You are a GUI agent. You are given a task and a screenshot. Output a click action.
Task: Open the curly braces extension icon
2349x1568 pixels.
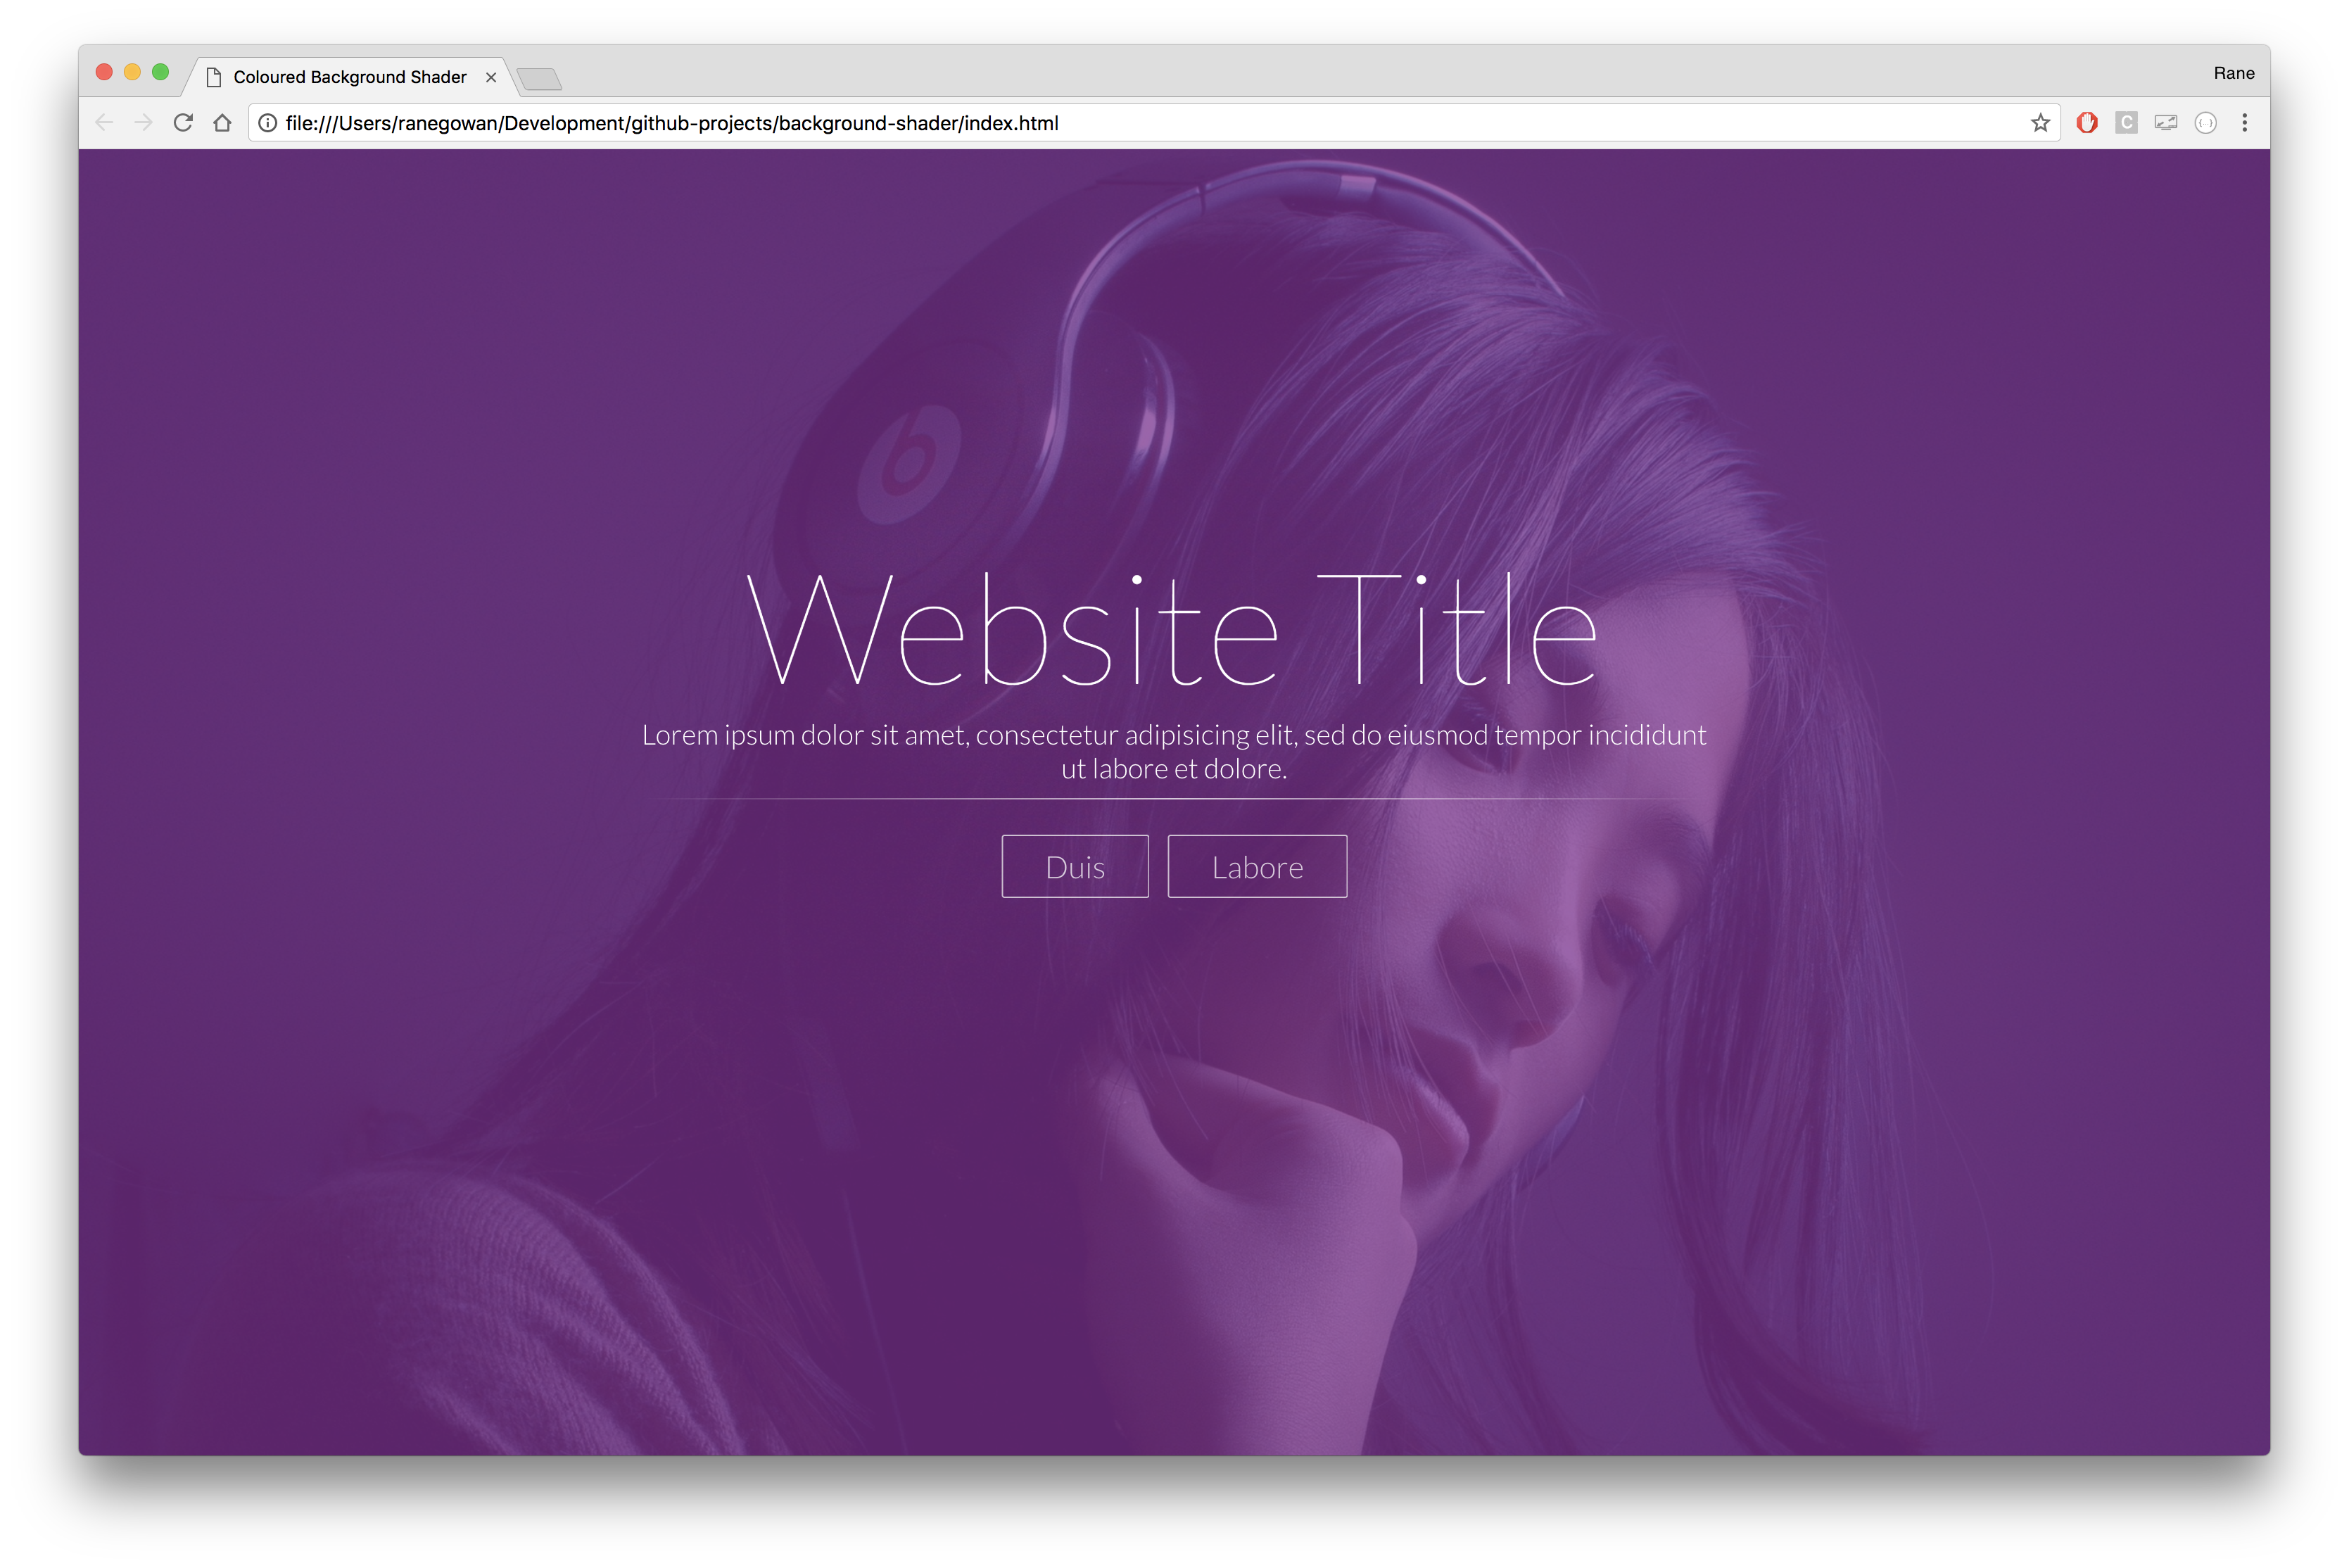pyautogui.click(x=2205, y=123)
